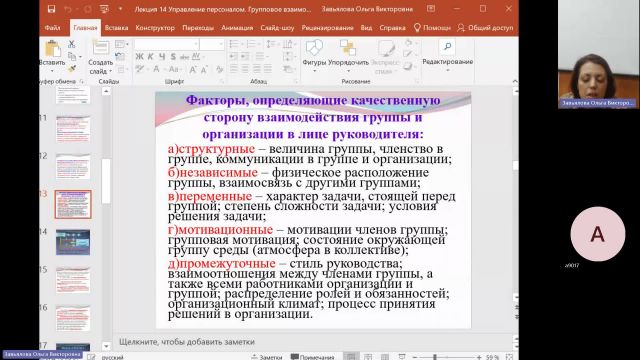Open the Вид tab
The width and height of the screenshot is (640, 360).
pos(366,28)
